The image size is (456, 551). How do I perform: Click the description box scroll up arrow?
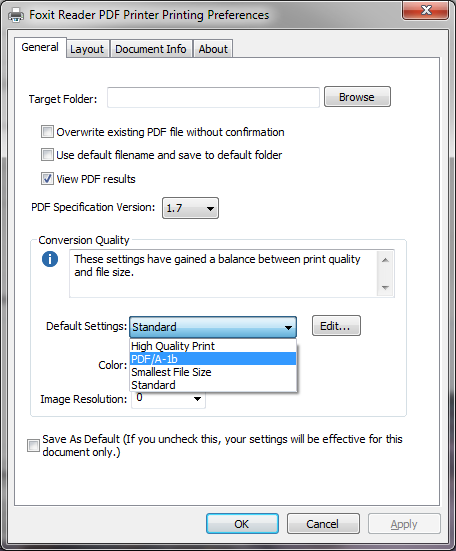(x=385, y=260)
